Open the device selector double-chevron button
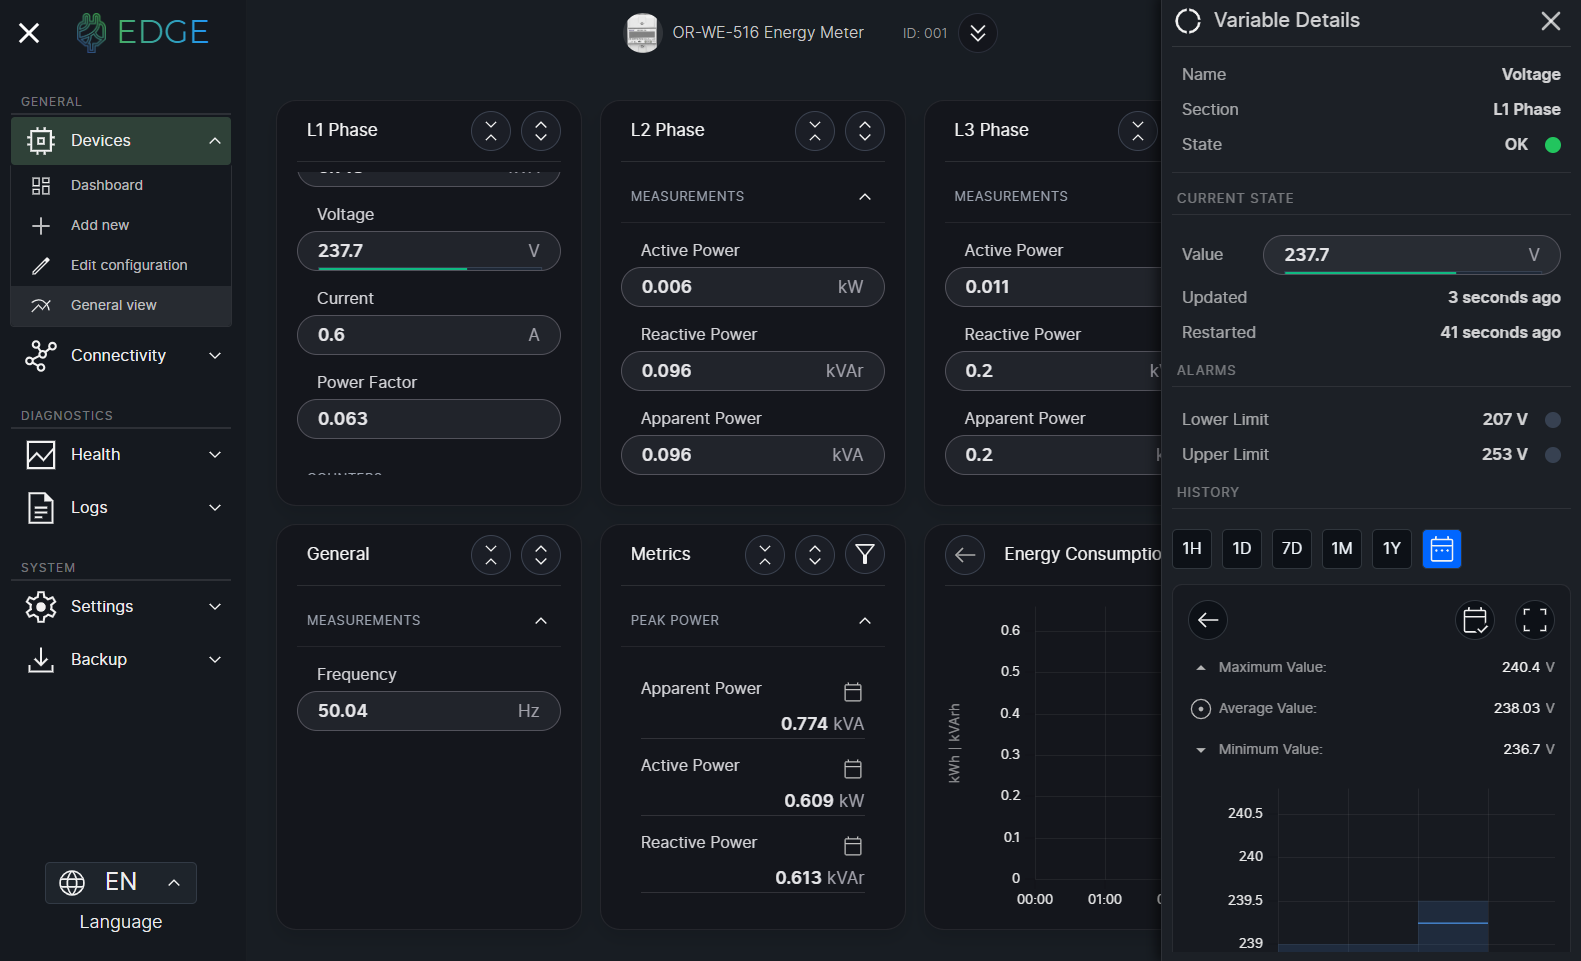This screenshot has width=1581, height=961. click(x=978, y=33)
